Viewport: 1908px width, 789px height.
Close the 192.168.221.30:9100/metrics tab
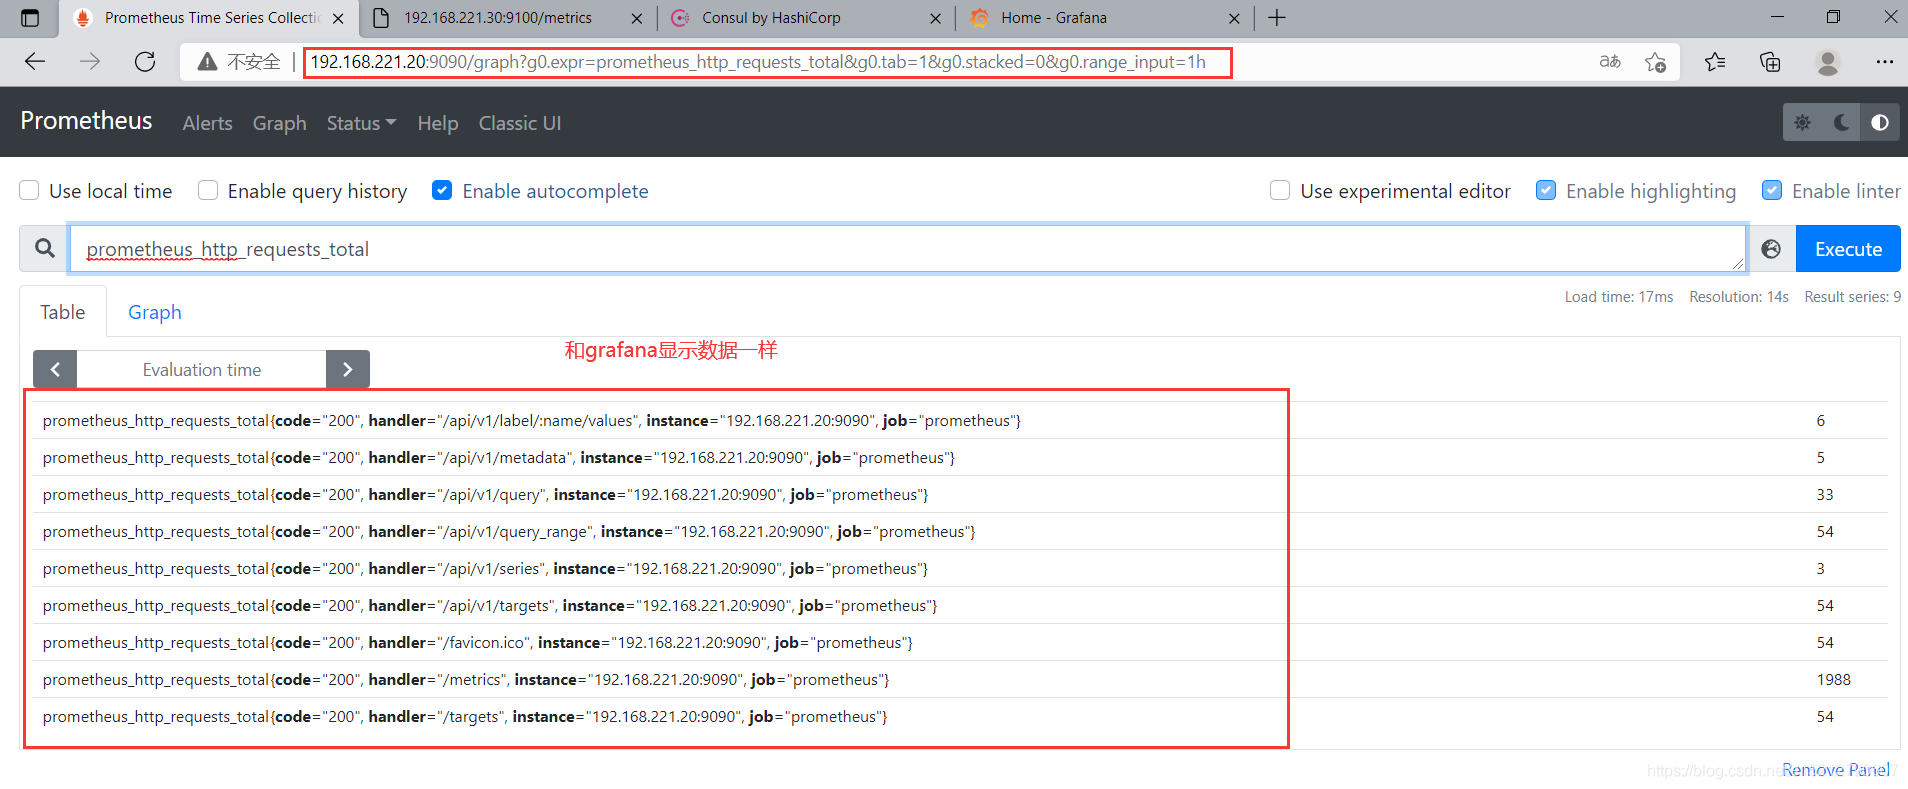tap(637, 18)
